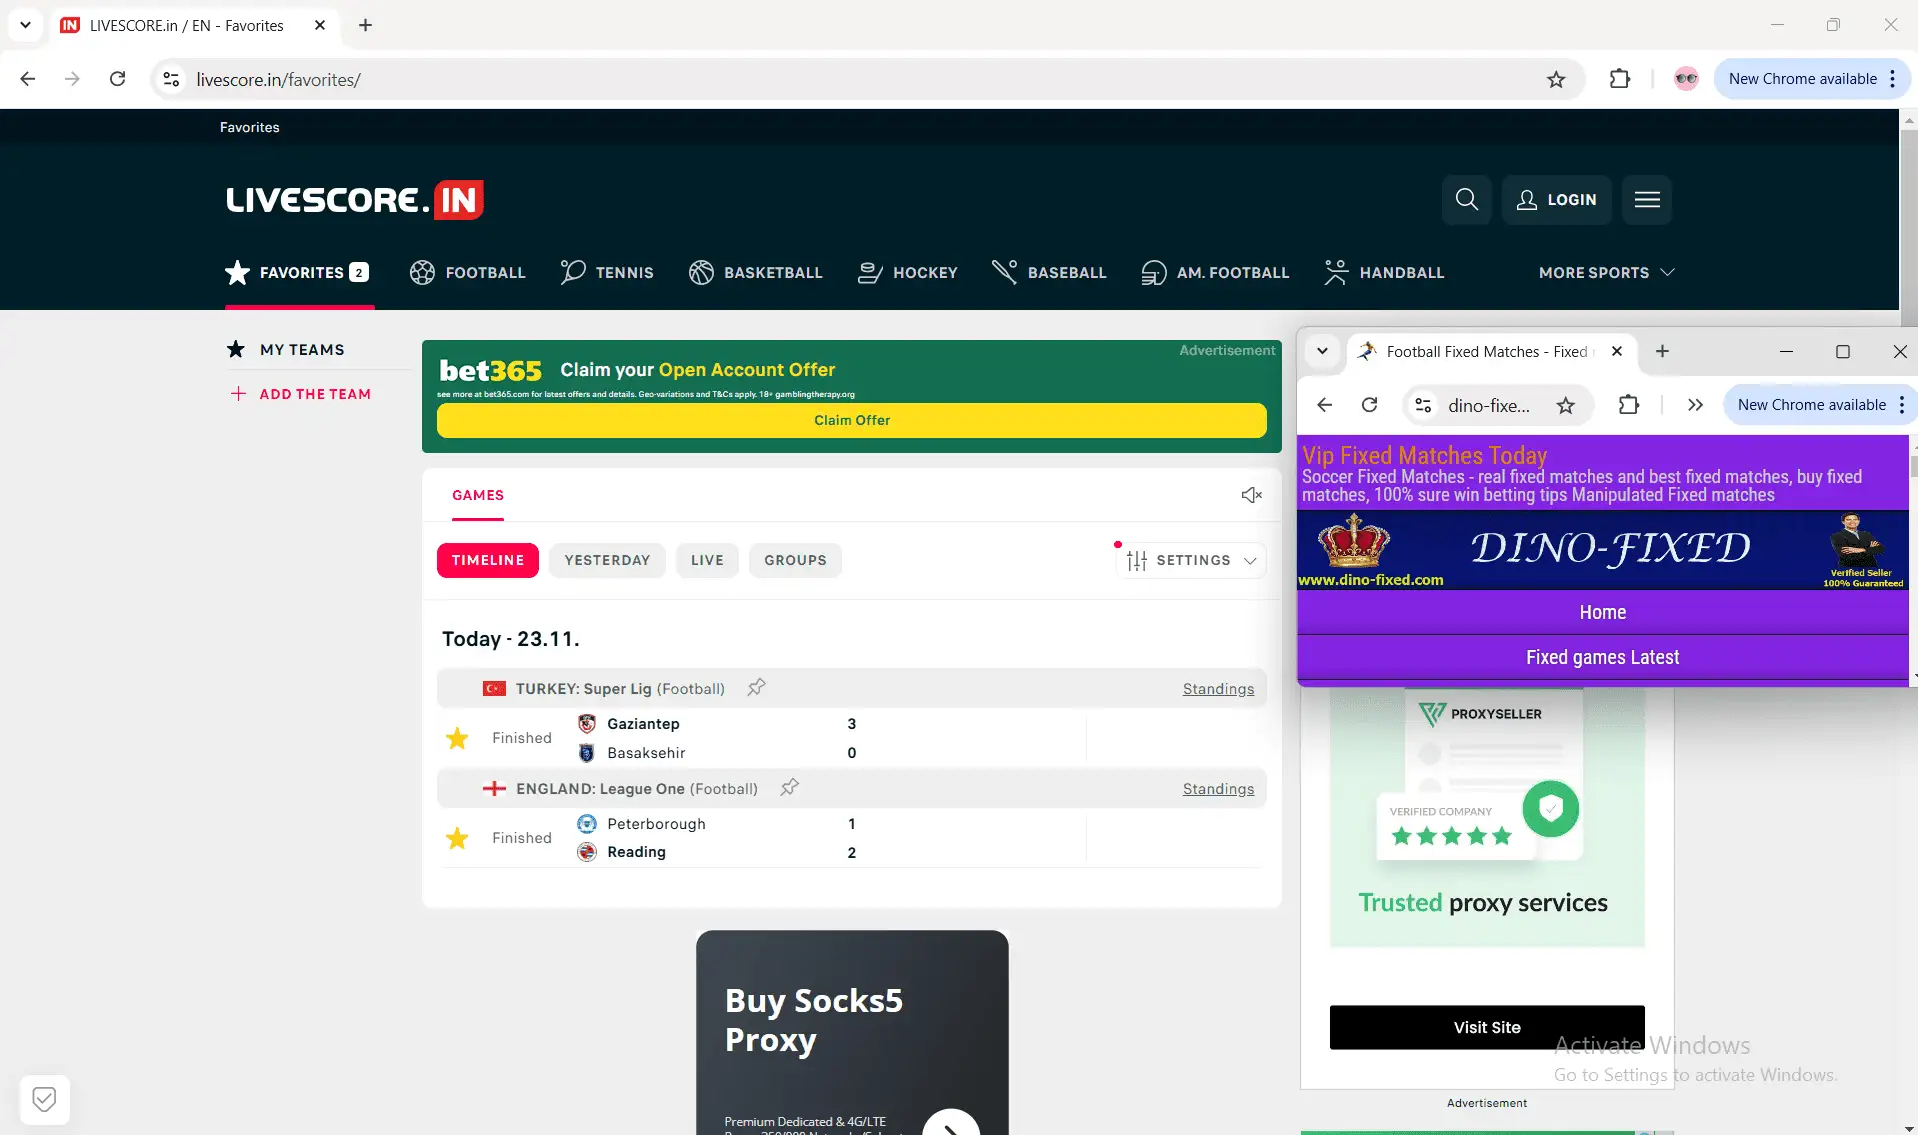Go to the Football section

pos(467,273)
